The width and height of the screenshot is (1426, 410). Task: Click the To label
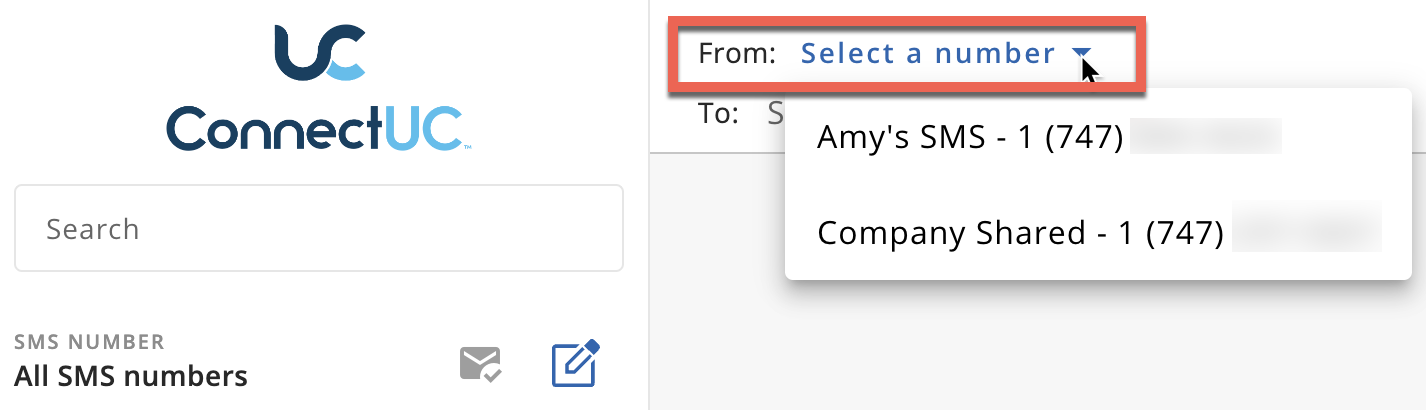point(718,113)
